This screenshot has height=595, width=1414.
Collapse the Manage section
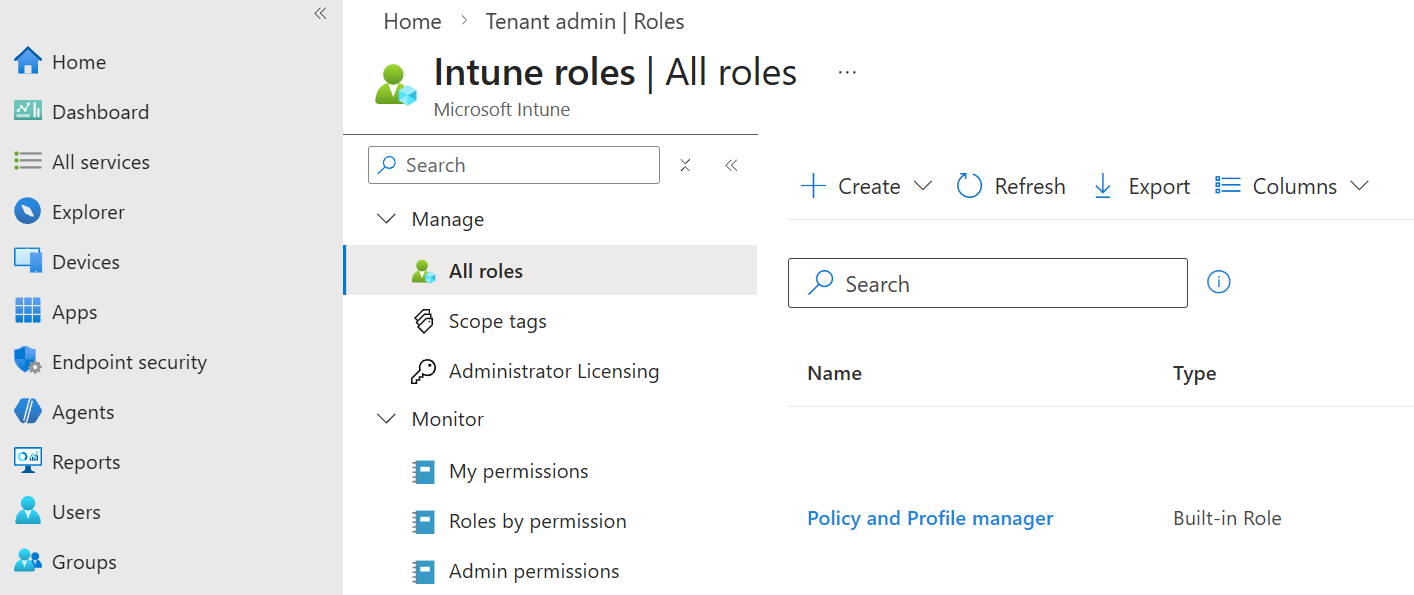(387, 218)
